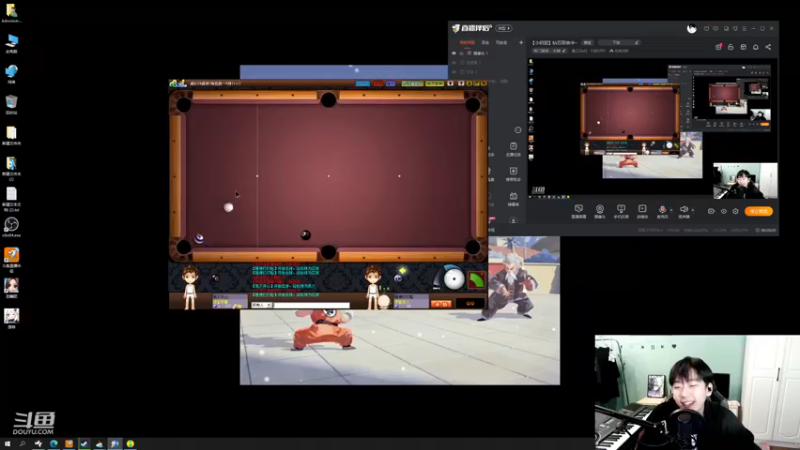Image resolution: width=800 pixels, height=450 pixels.
Task: Expand the microphone dropdown arrow
Action: [671, 210]
